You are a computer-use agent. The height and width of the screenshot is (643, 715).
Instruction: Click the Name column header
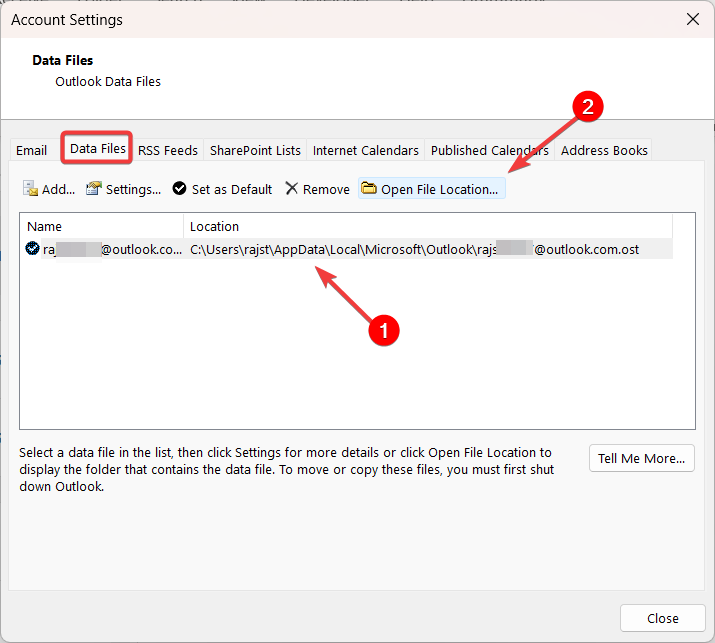102,226
